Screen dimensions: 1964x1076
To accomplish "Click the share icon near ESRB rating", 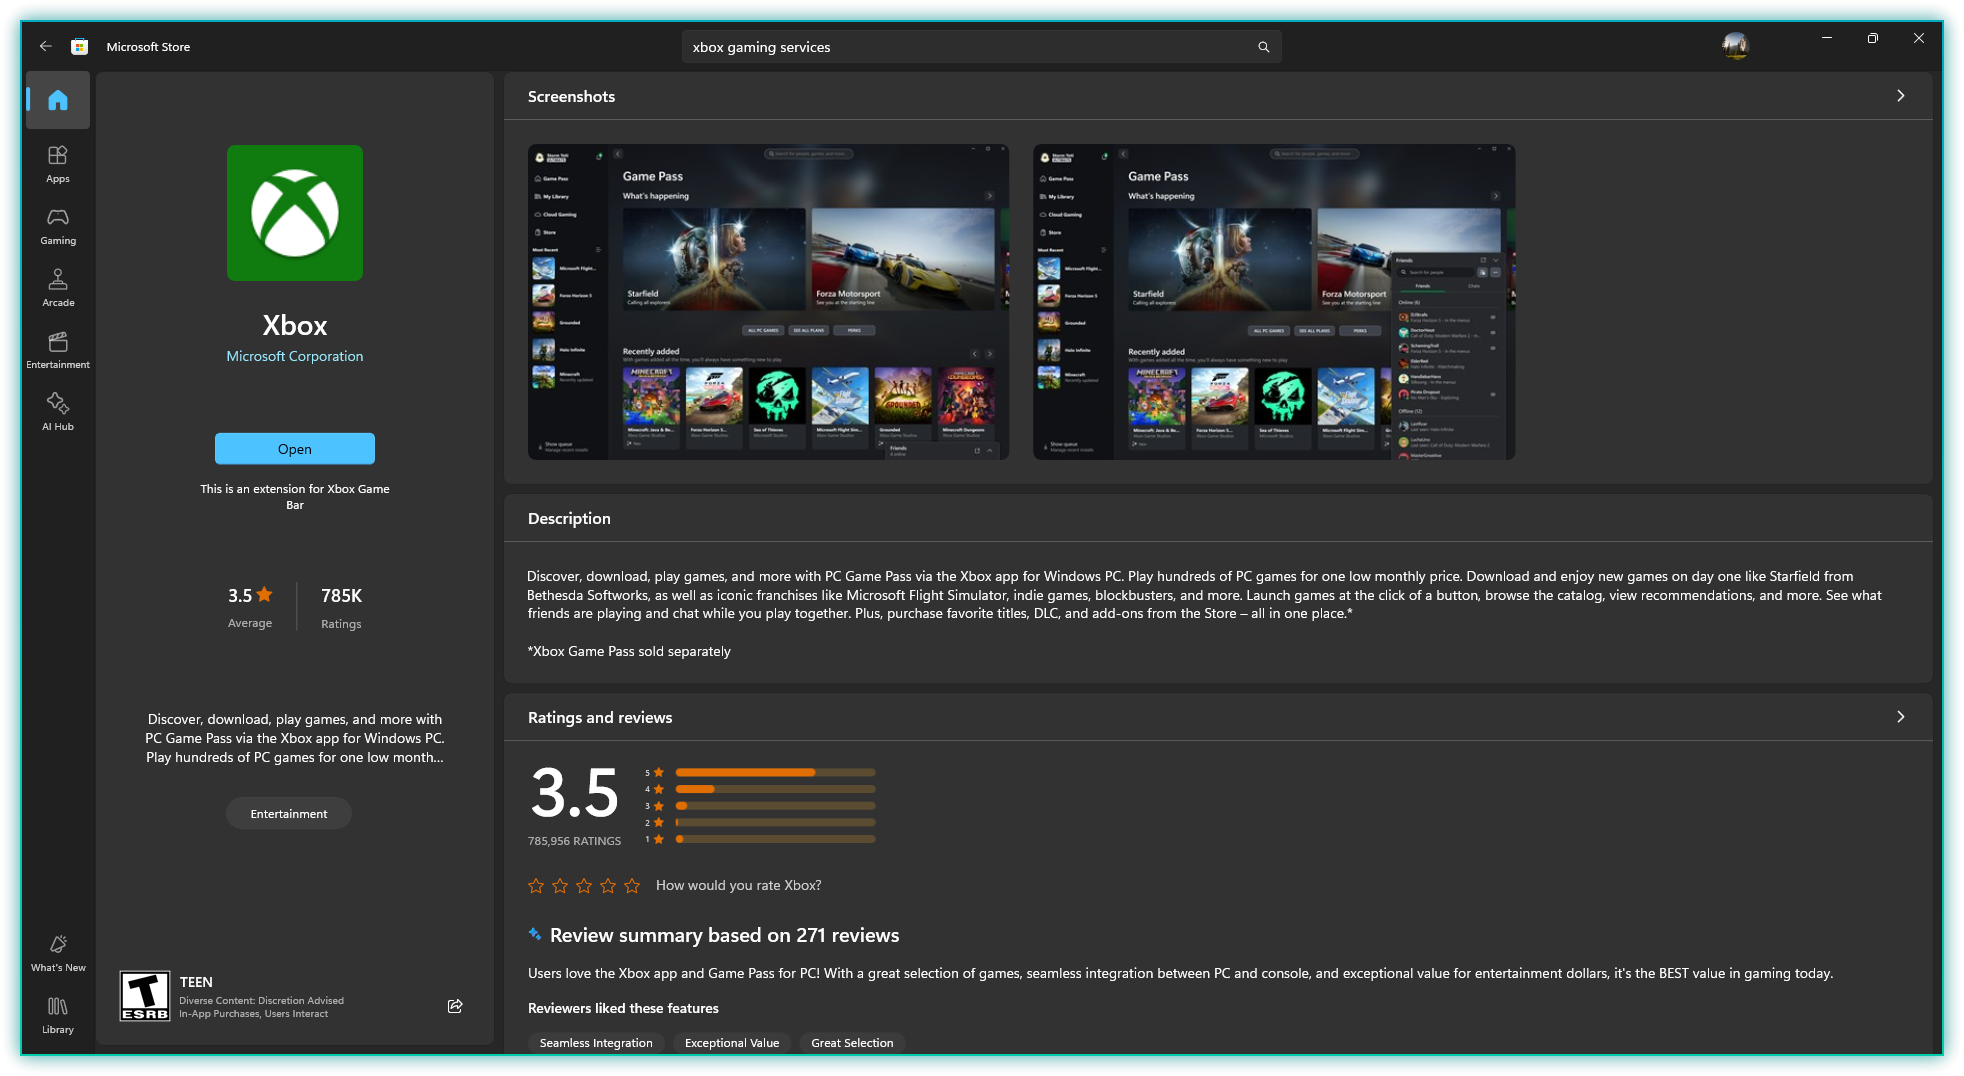I will [455, 1006].
